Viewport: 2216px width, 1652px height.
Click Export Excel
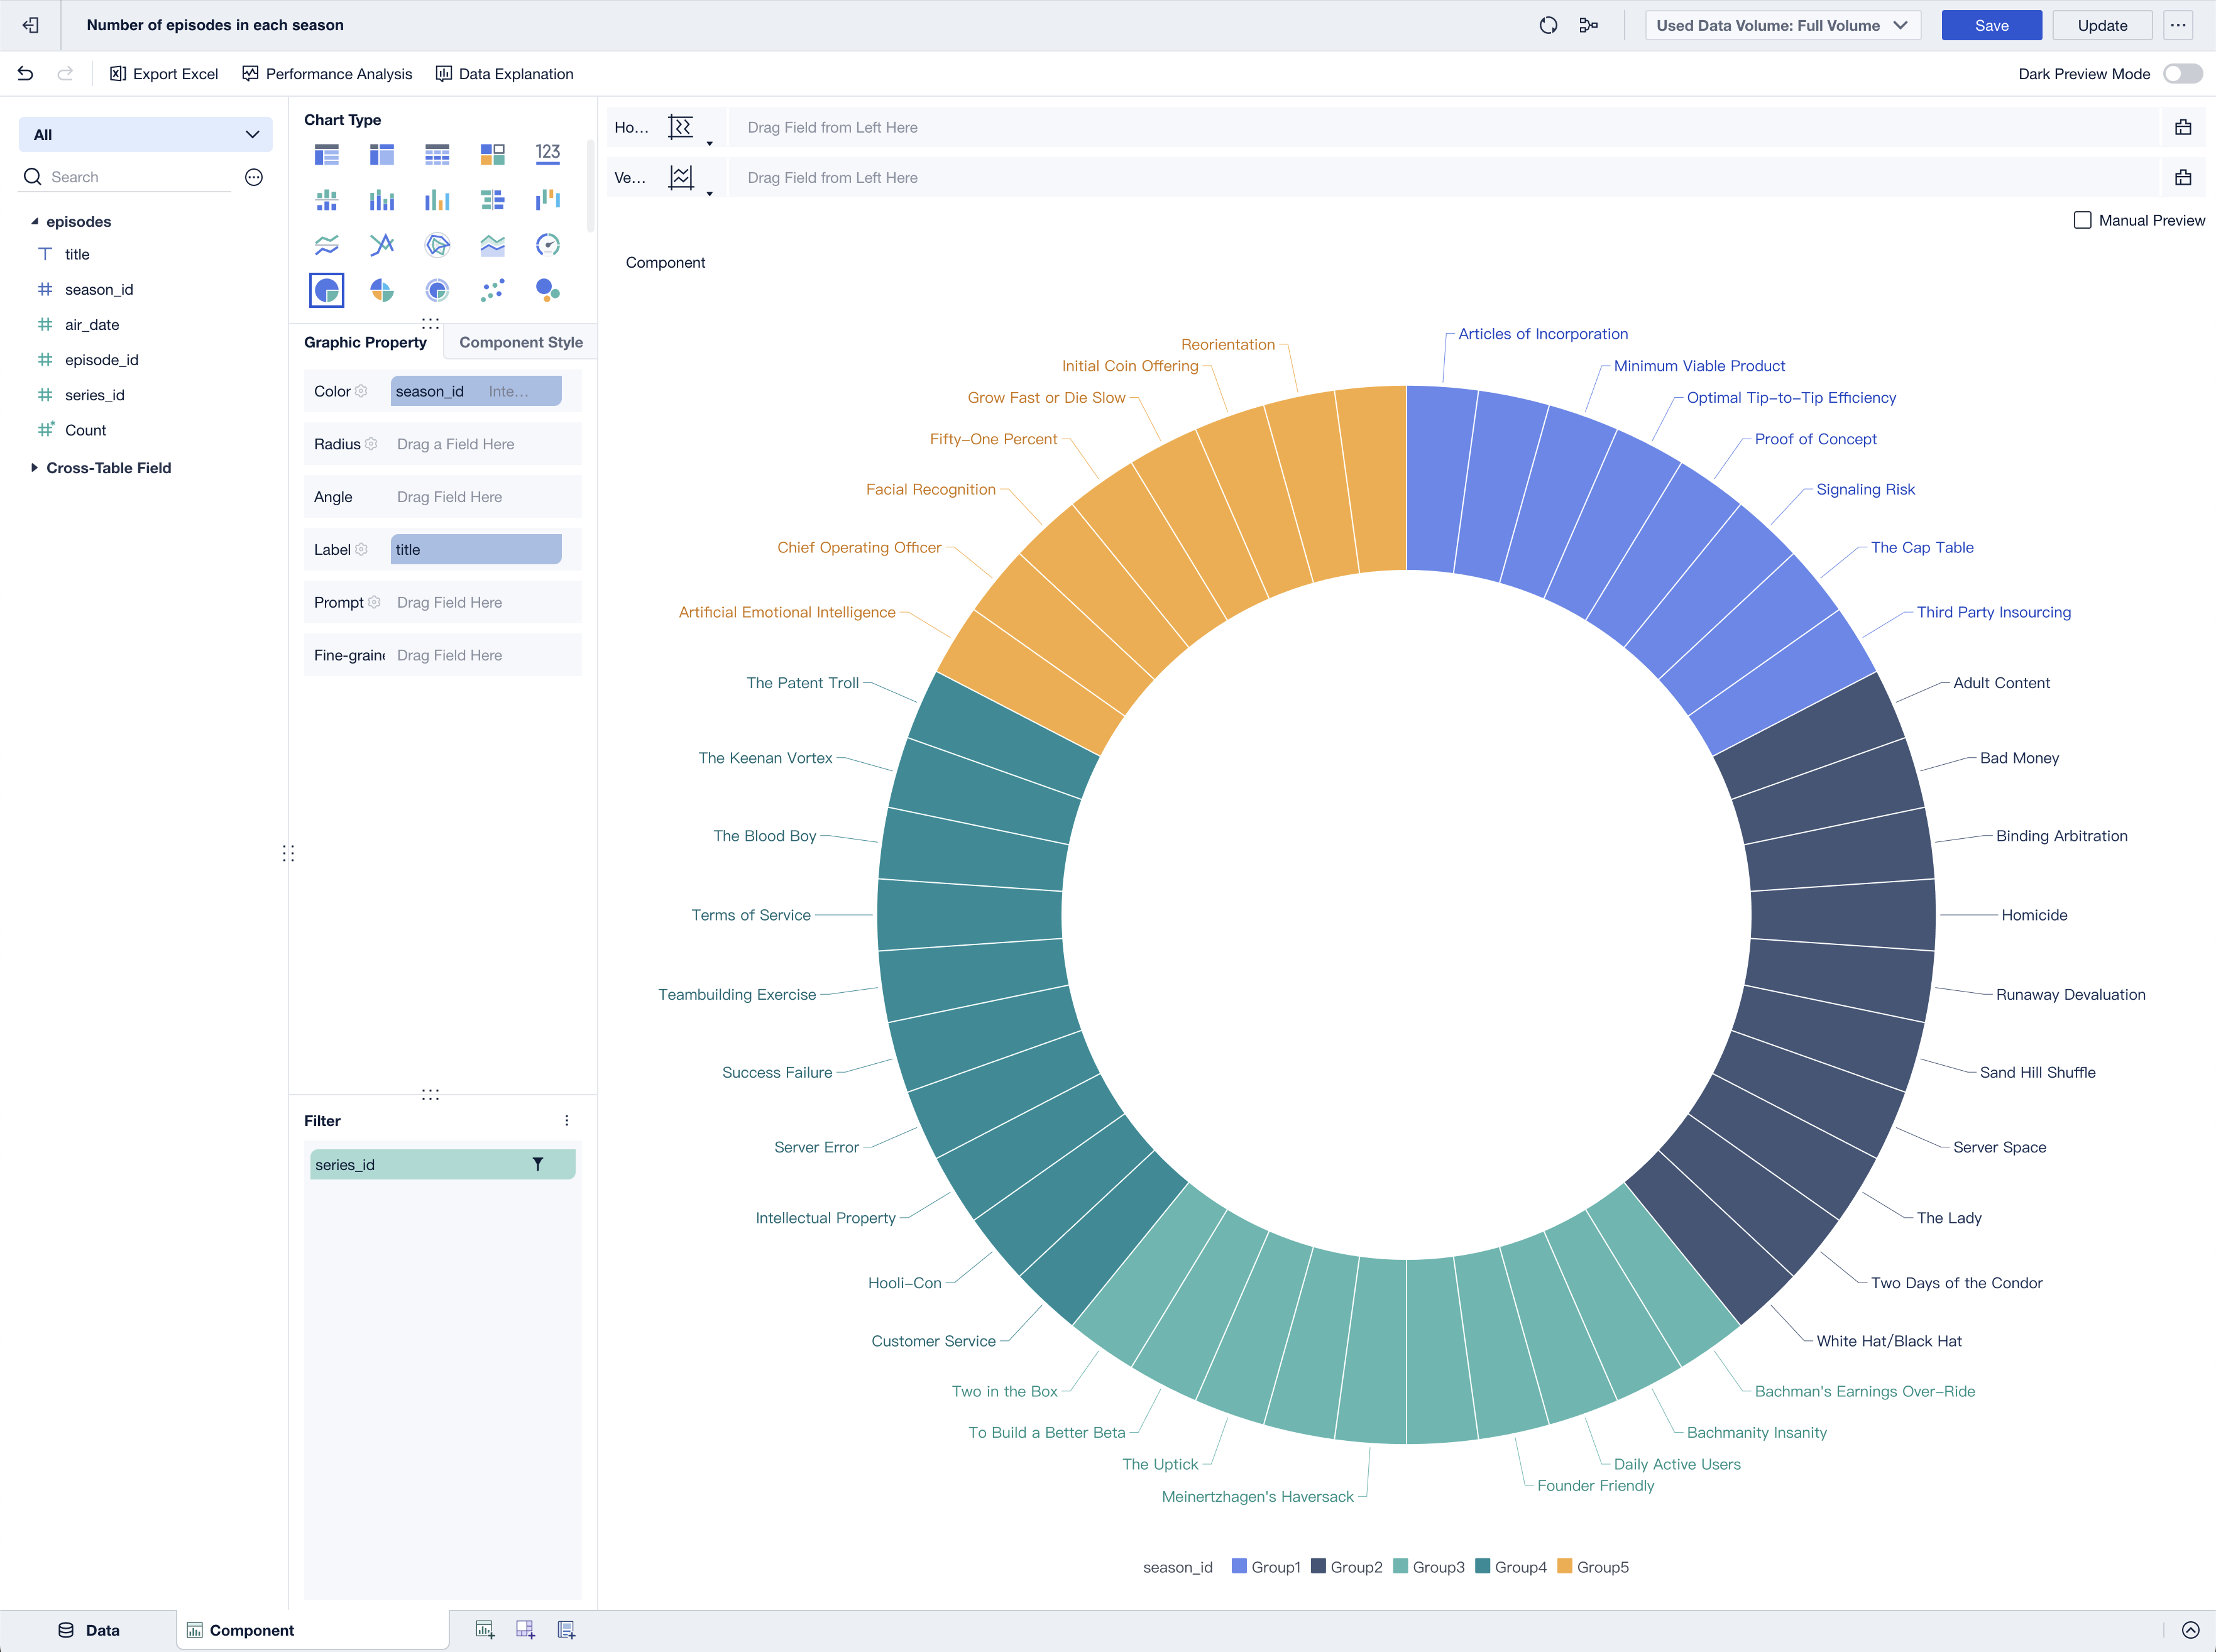pyautogui.click(x=164, y=74)
